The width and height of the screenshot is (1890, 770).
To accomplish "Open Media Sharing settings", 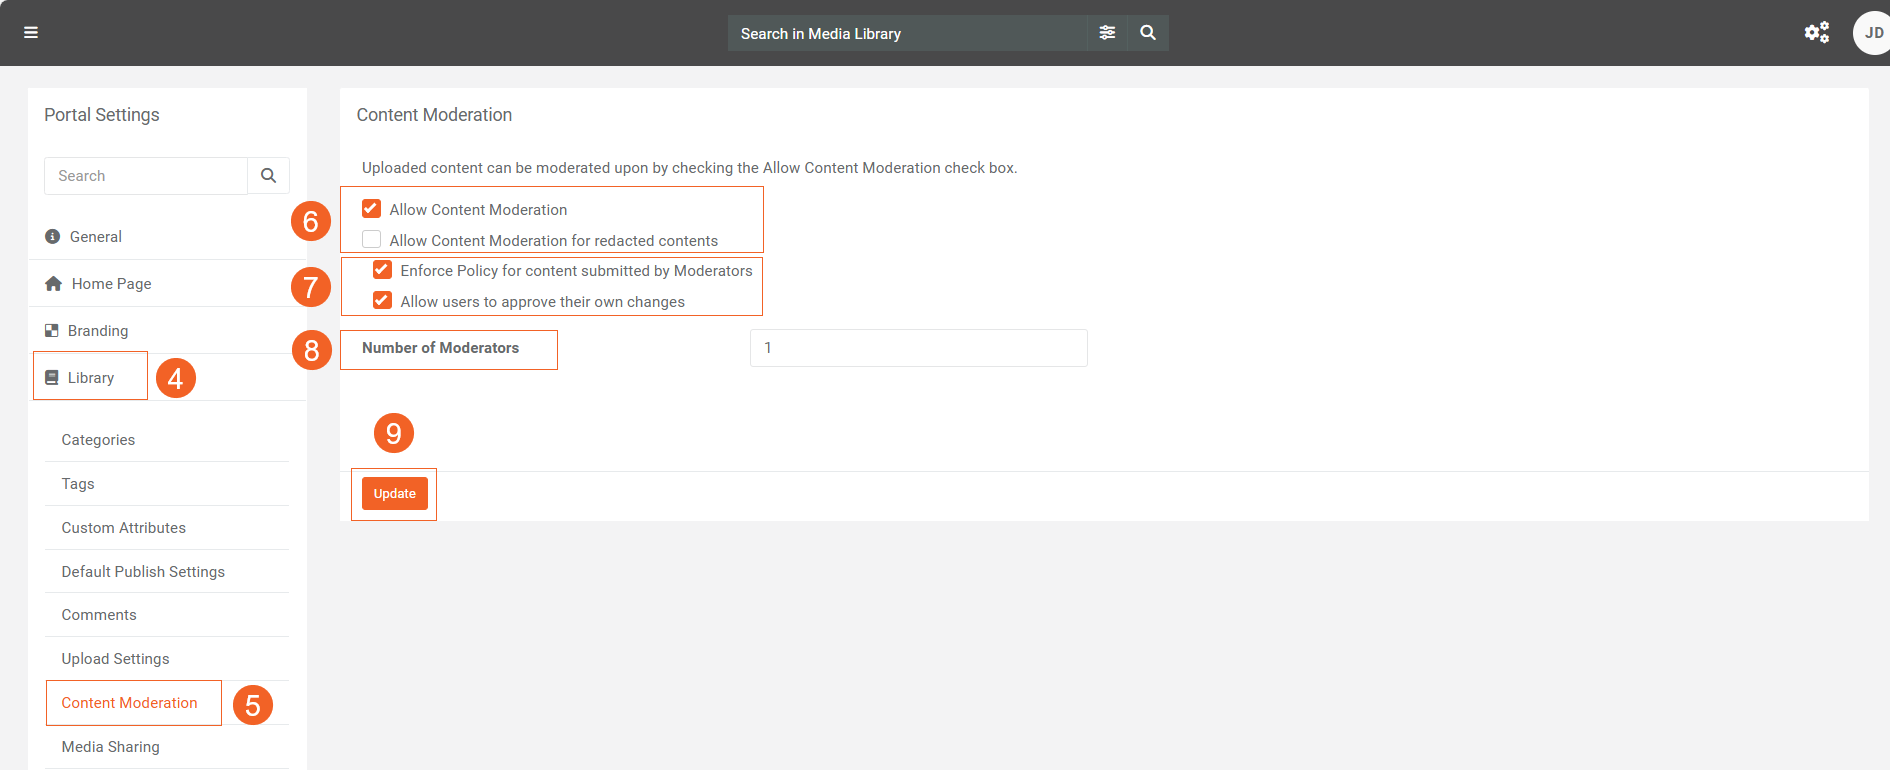I will pos(110,747).
